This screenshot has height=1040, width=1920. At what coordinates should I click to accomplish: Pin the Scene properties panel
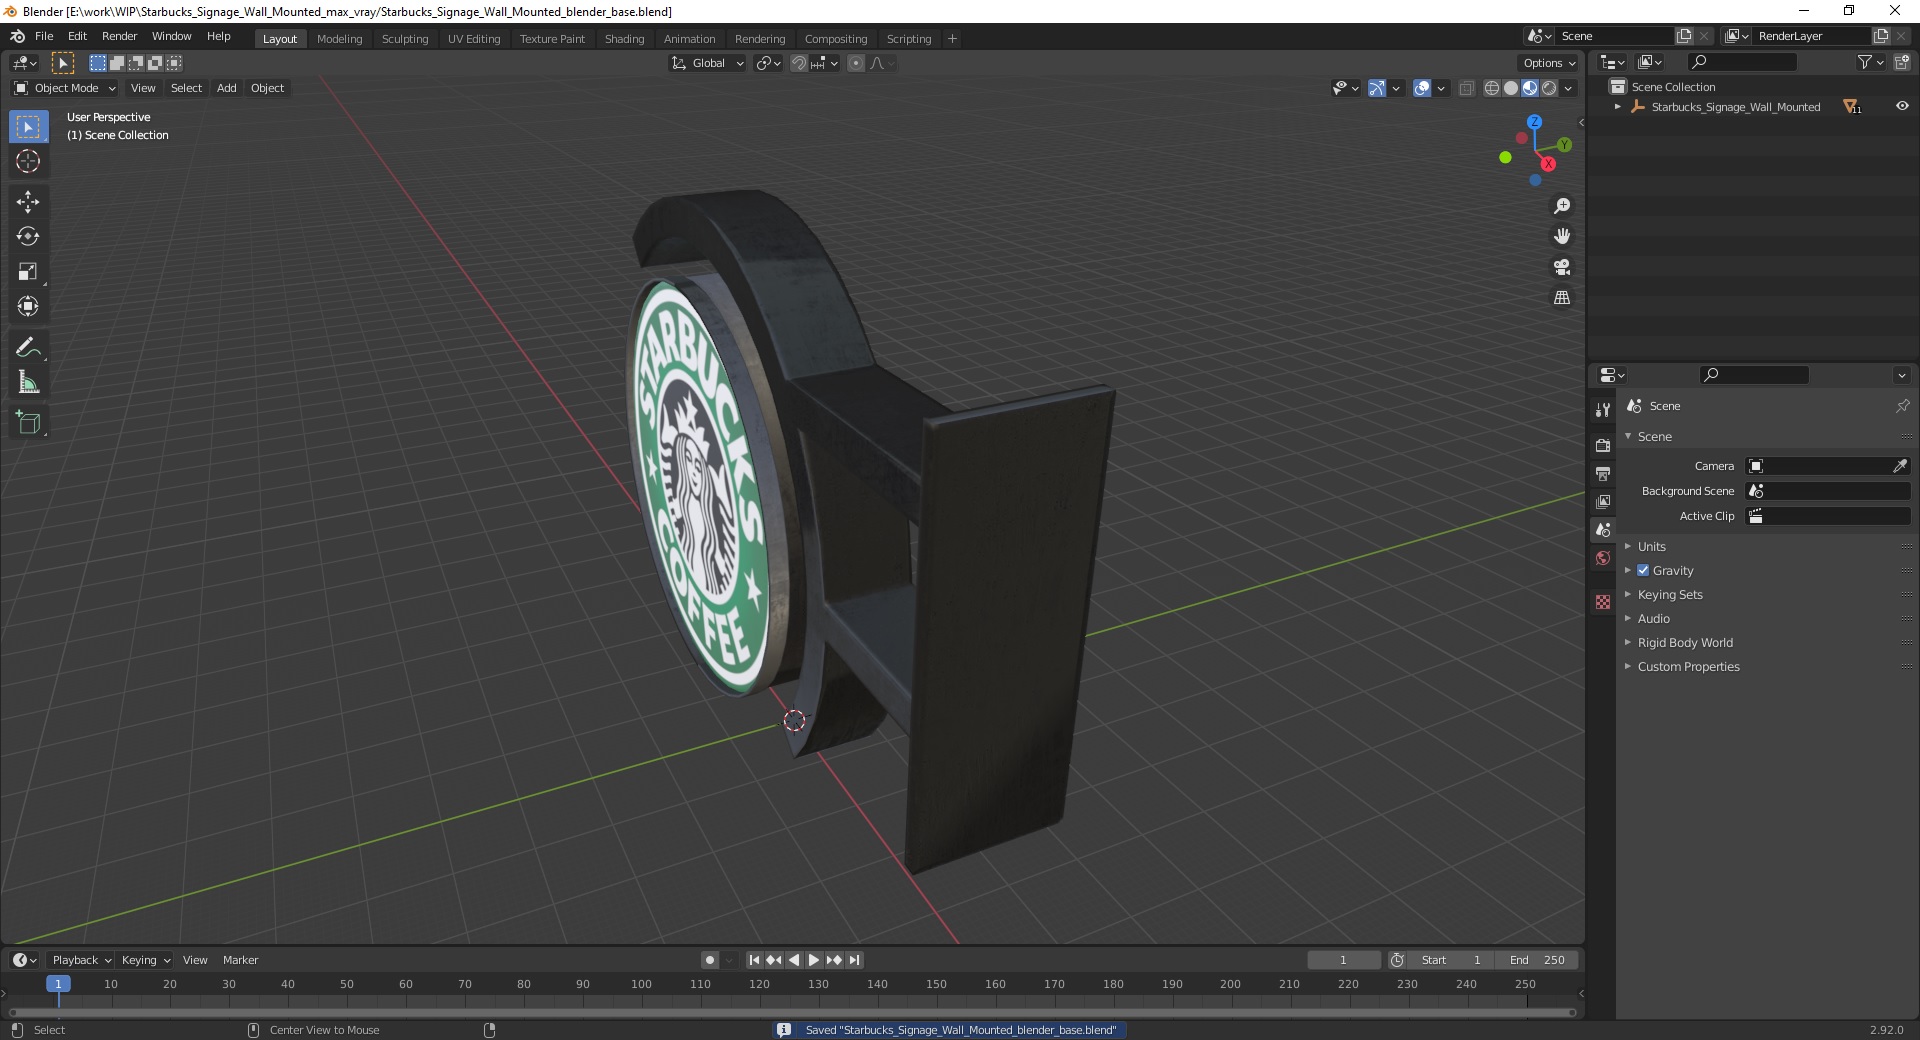click(1902, 406)
